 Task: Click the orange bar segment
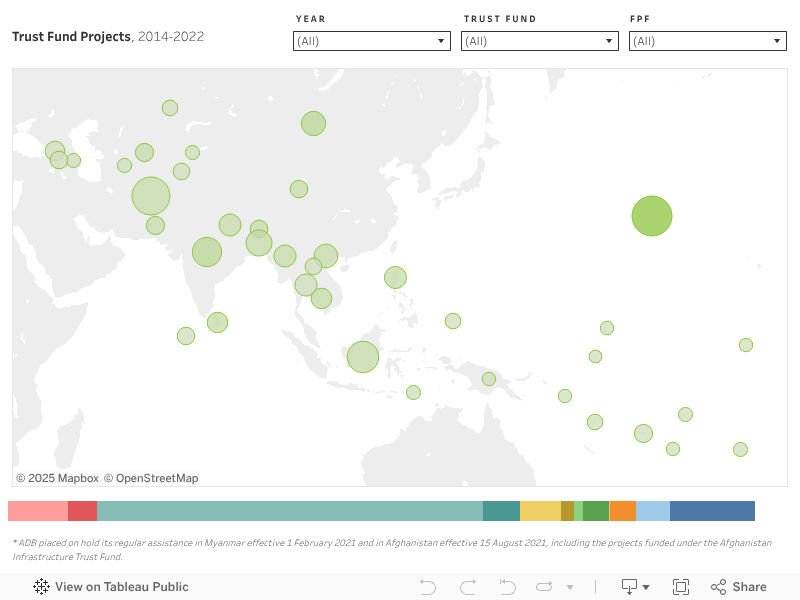coord(622,511)
